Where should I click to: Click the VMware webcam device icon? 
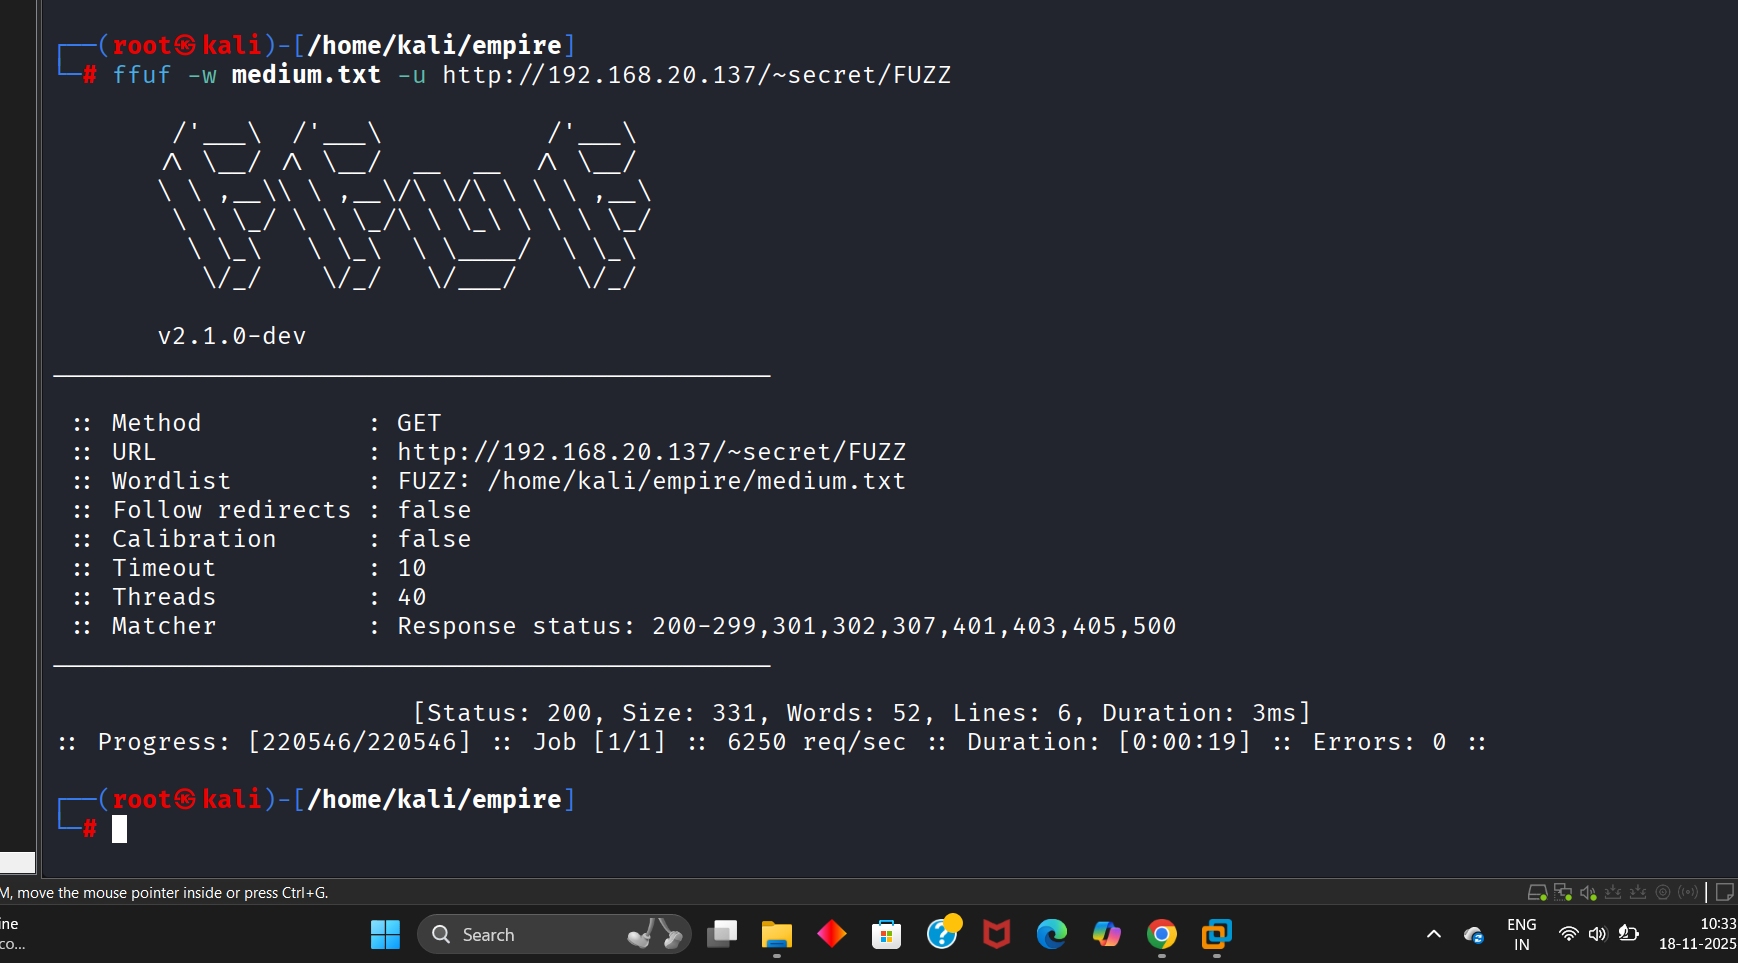coord(1663,892)
